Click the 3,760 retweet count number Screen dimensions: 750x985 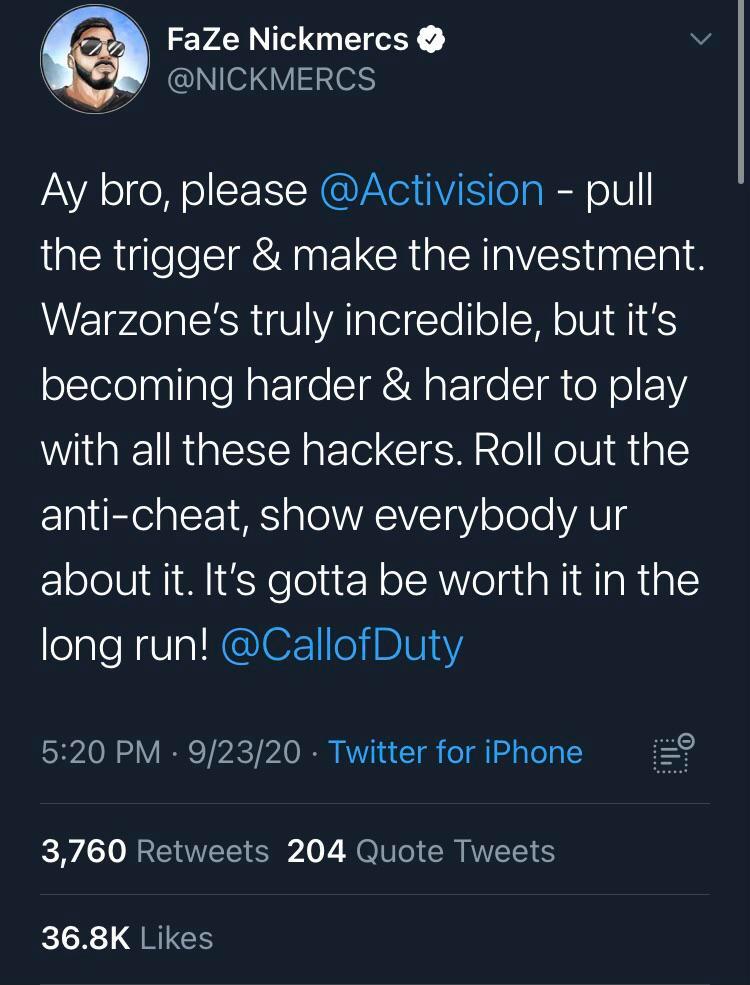coord(84,851)
